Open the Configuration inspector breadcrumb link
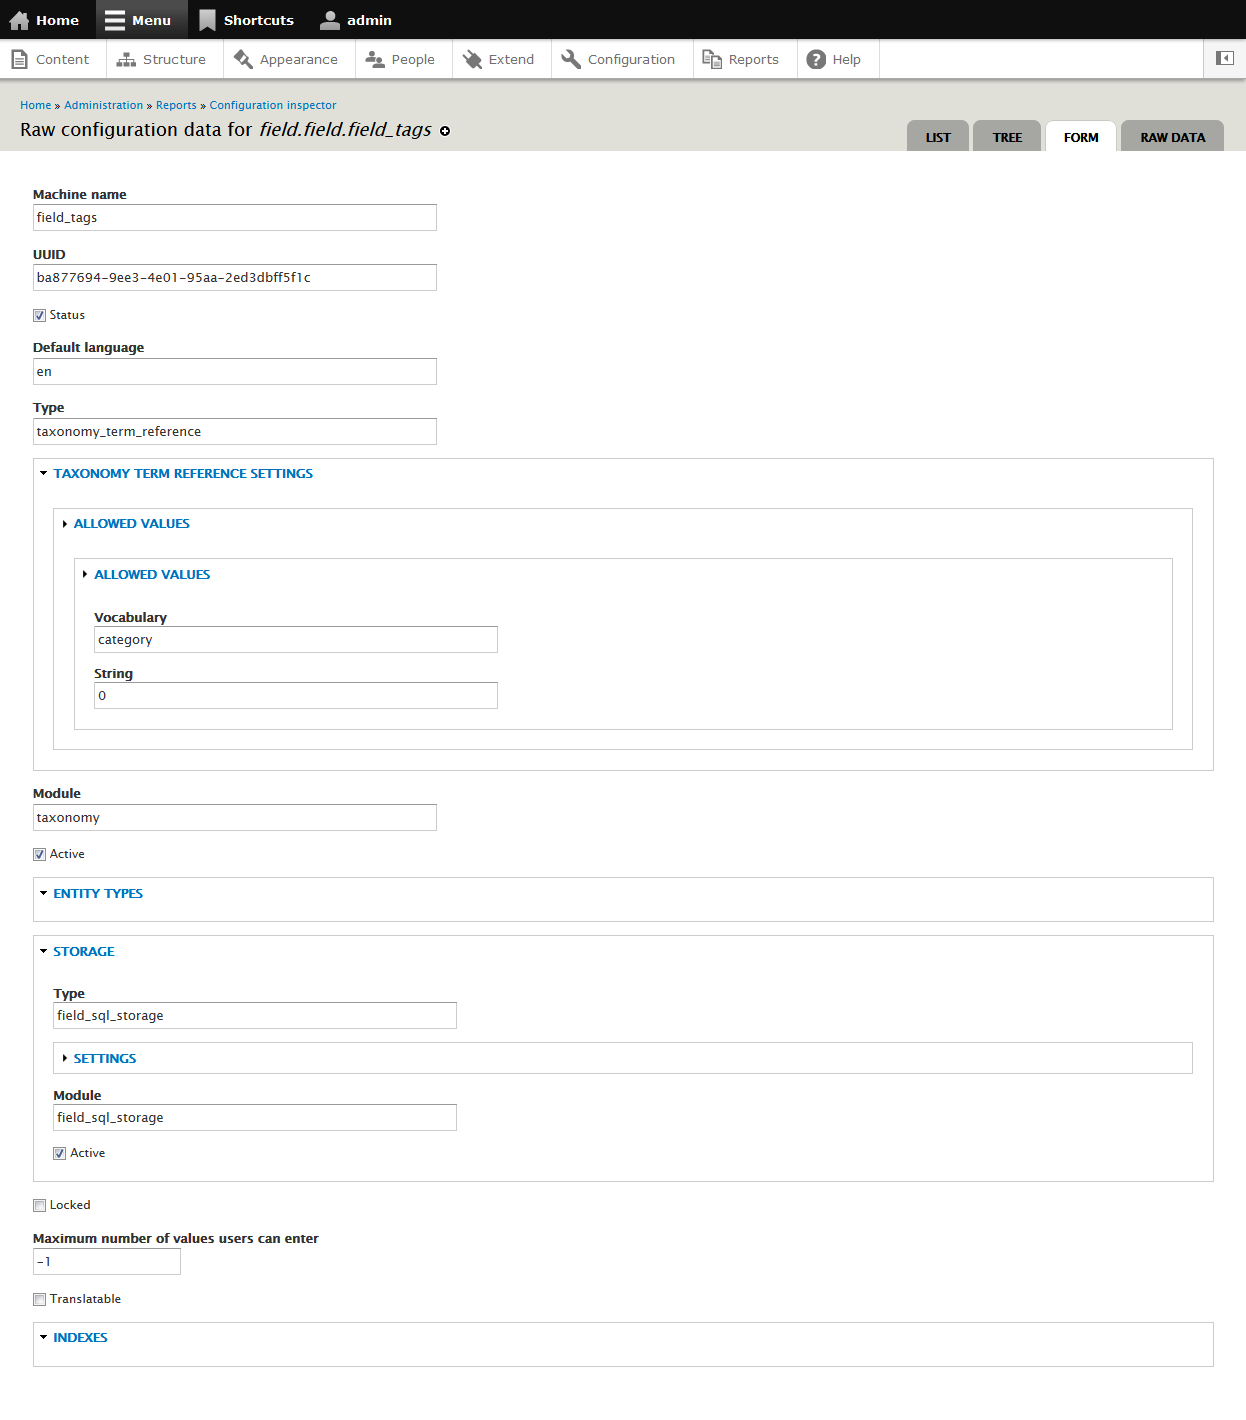Image resolution: width=1246 pixels, height=1420 pixels. click(272, 105)
